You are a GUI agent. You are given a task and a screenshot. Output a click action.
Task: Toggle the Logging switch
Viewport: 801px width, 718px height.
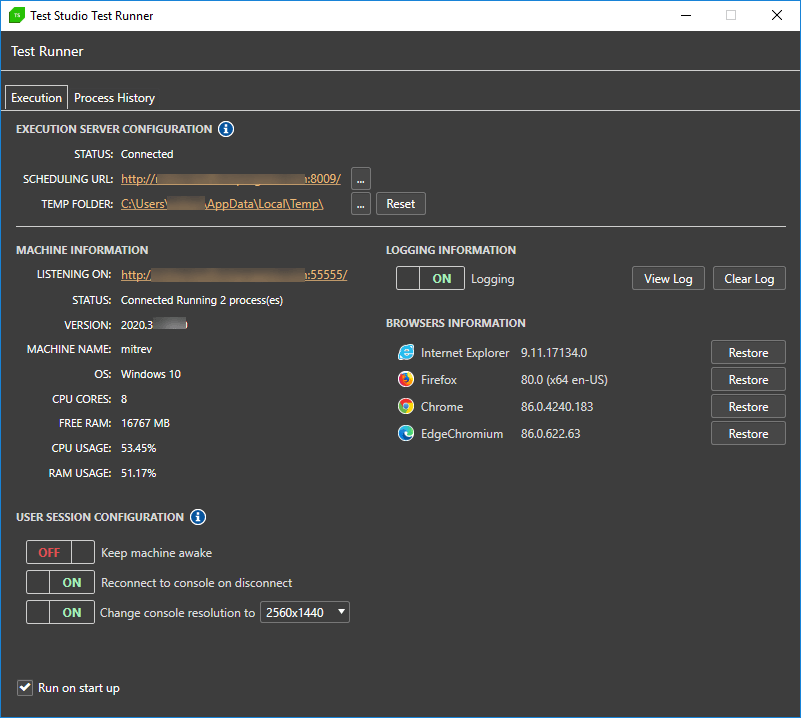click(430, 278)
